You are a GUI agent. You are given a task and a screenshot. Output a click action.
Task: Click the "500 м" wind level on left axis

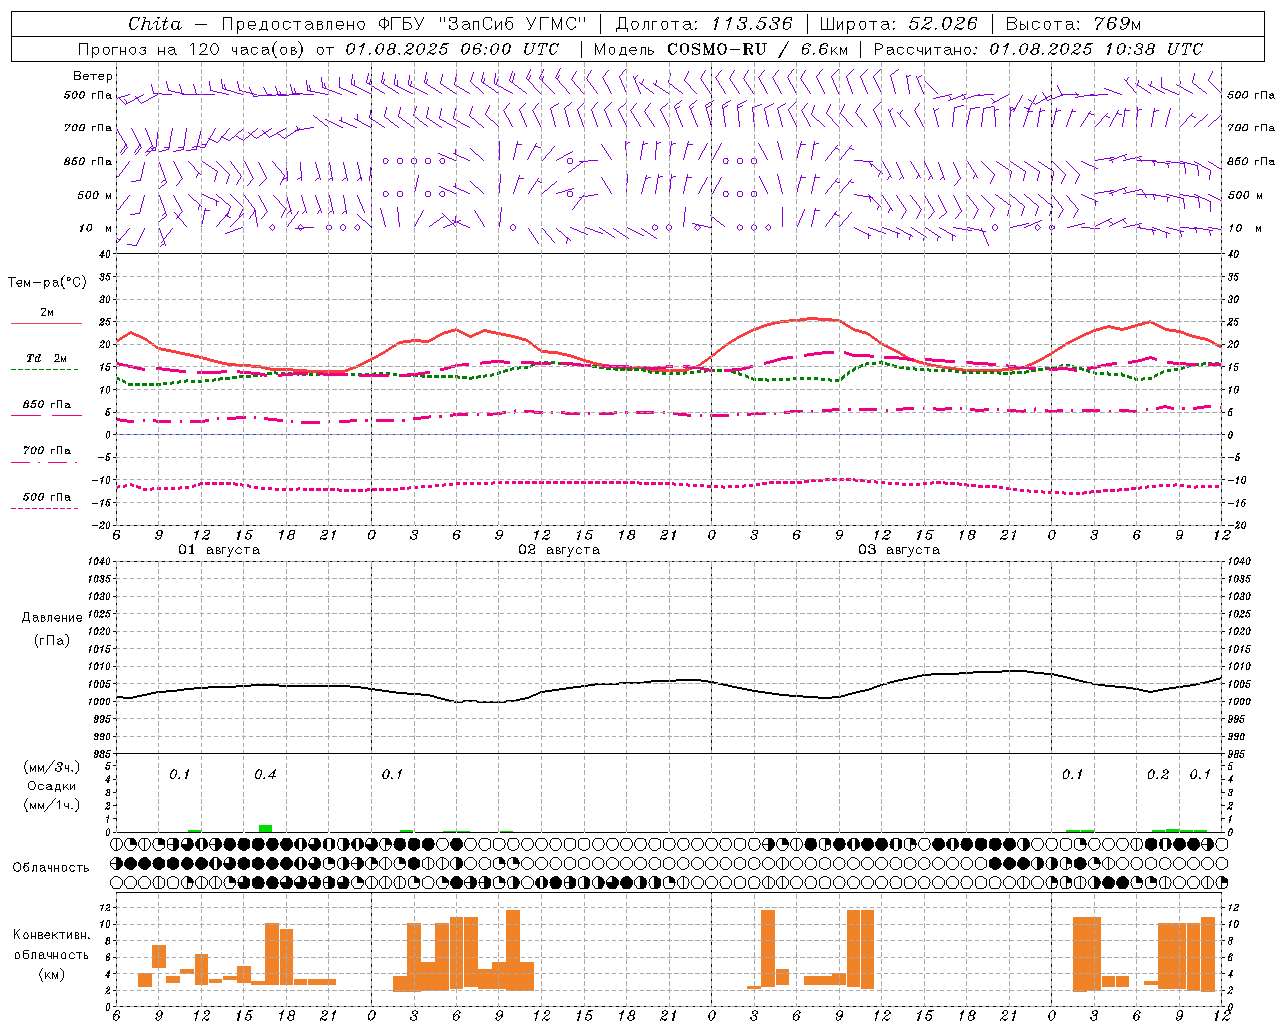[95, 195]
